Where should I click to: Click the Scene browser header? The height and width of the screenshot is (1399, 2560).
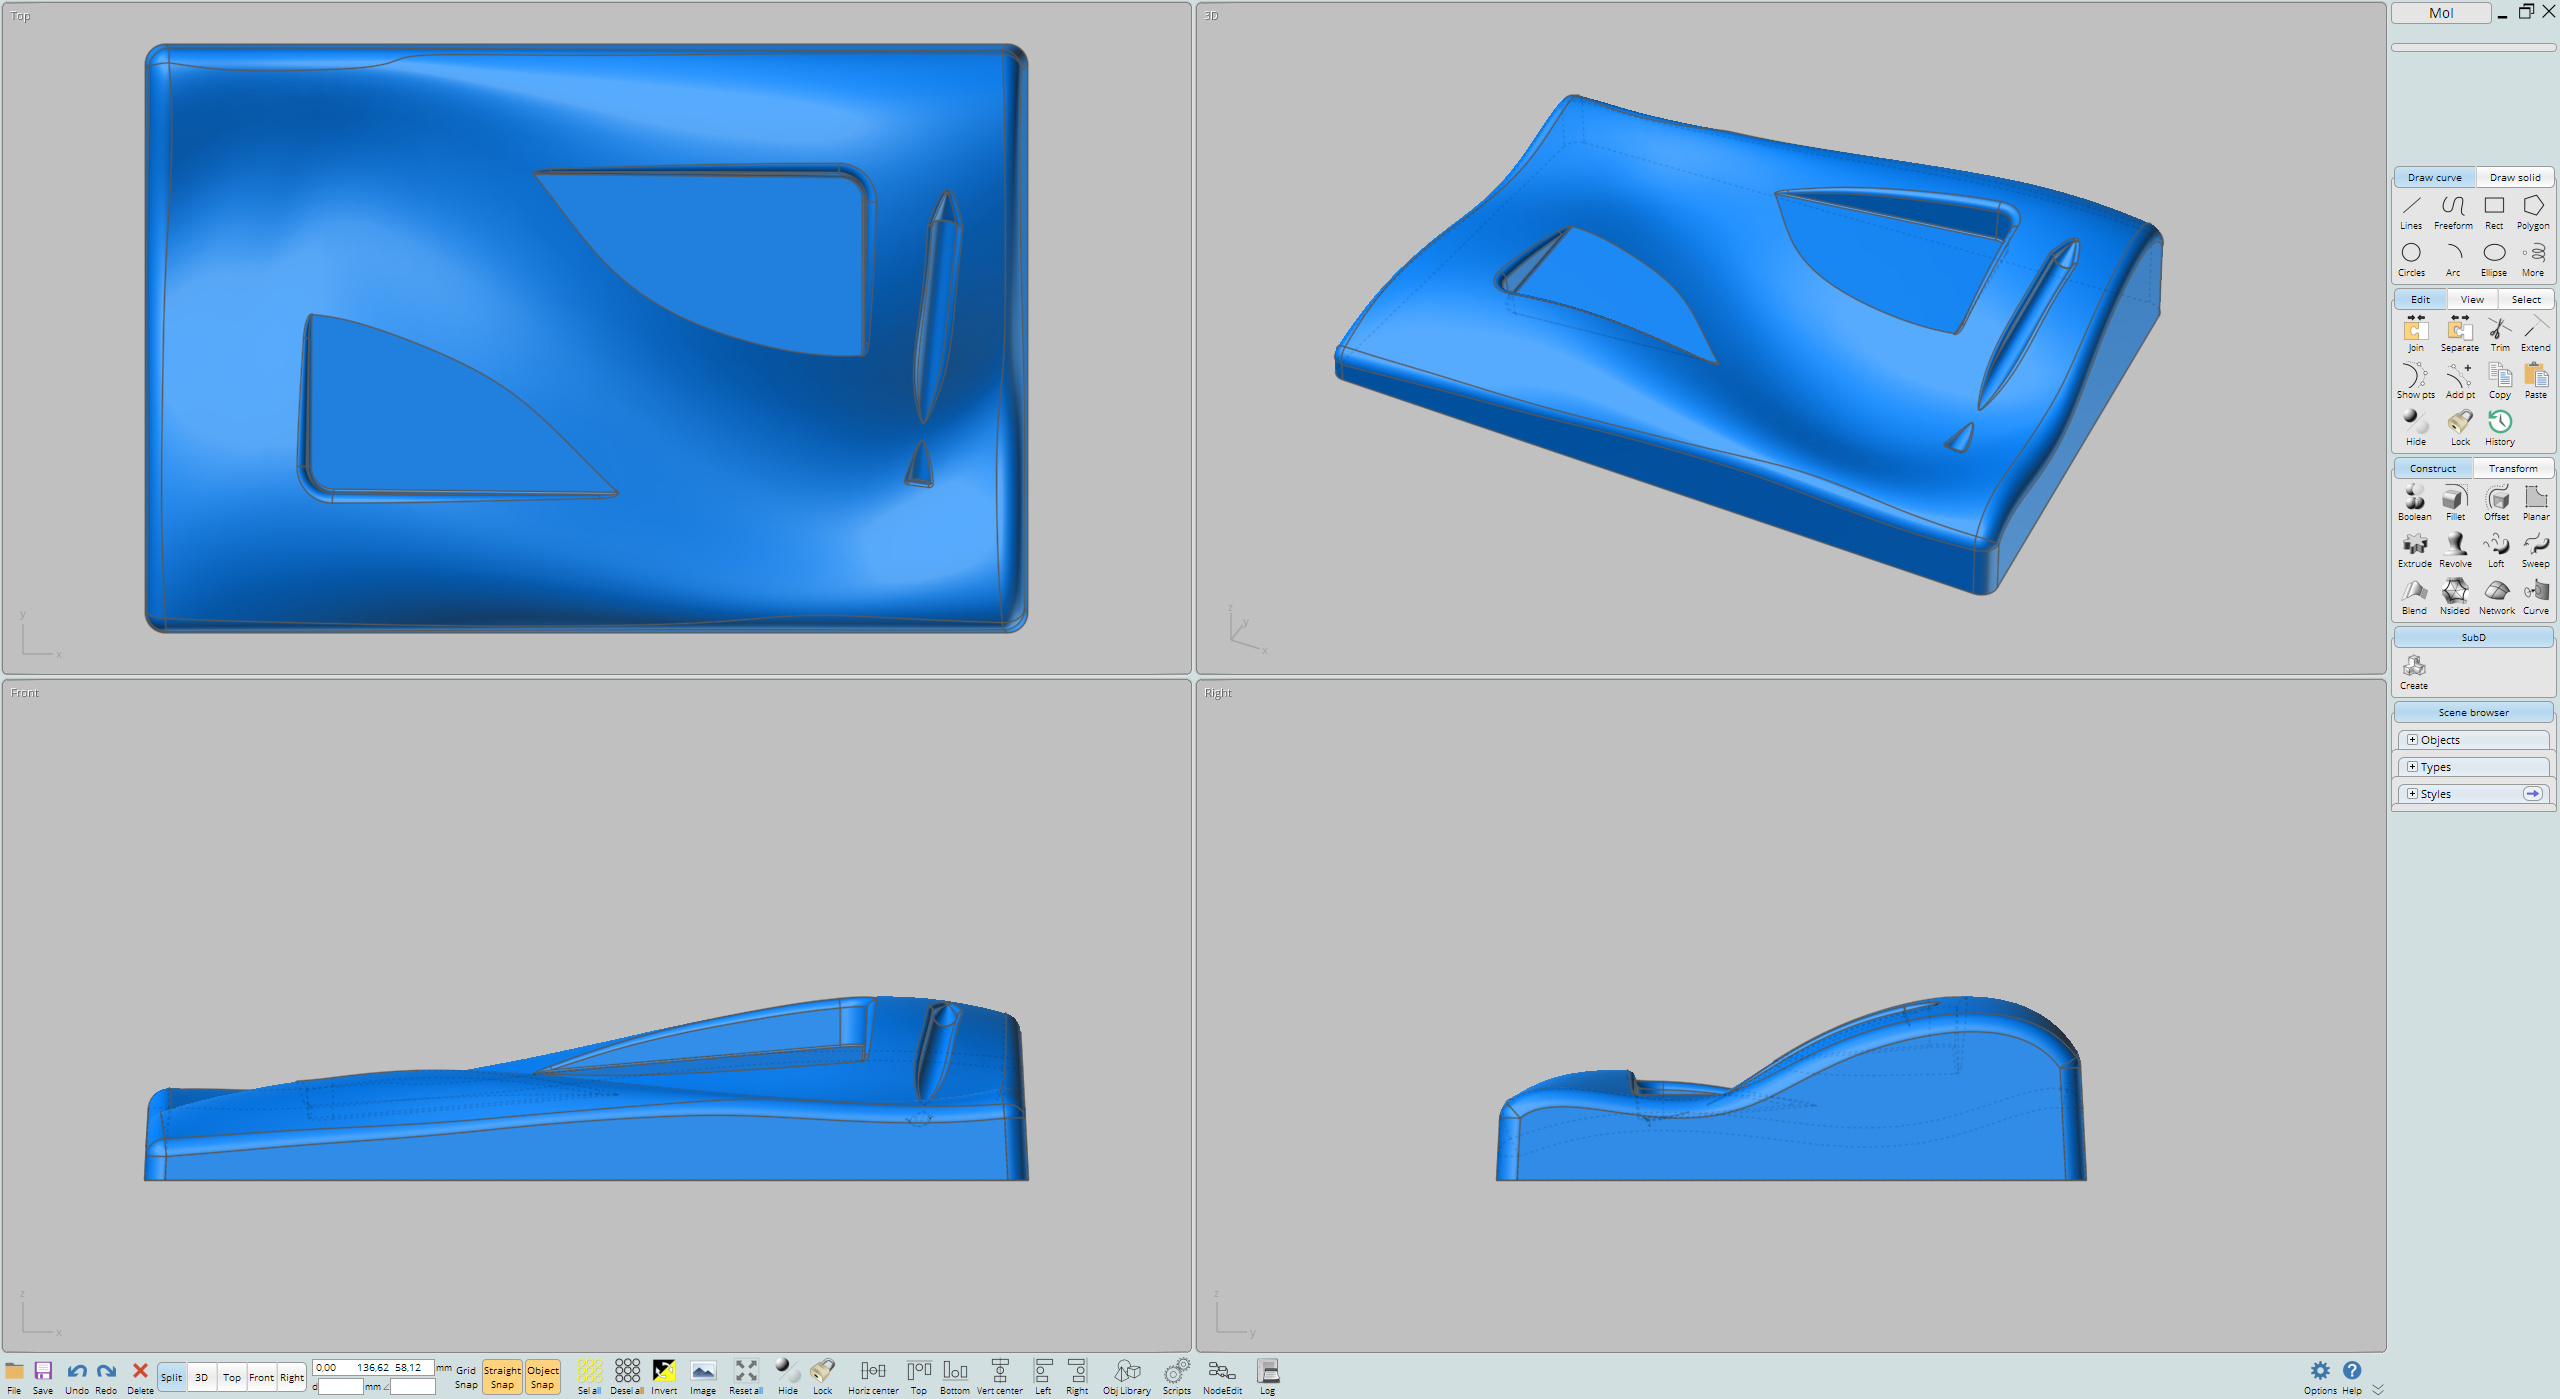coord(2472,712)
